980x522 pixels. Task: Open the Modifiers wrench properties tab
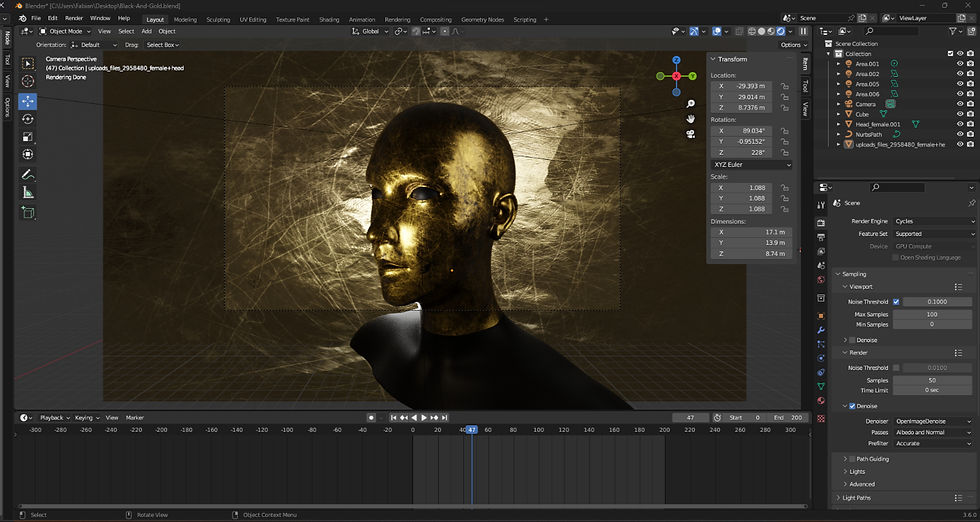coord(821,330)
